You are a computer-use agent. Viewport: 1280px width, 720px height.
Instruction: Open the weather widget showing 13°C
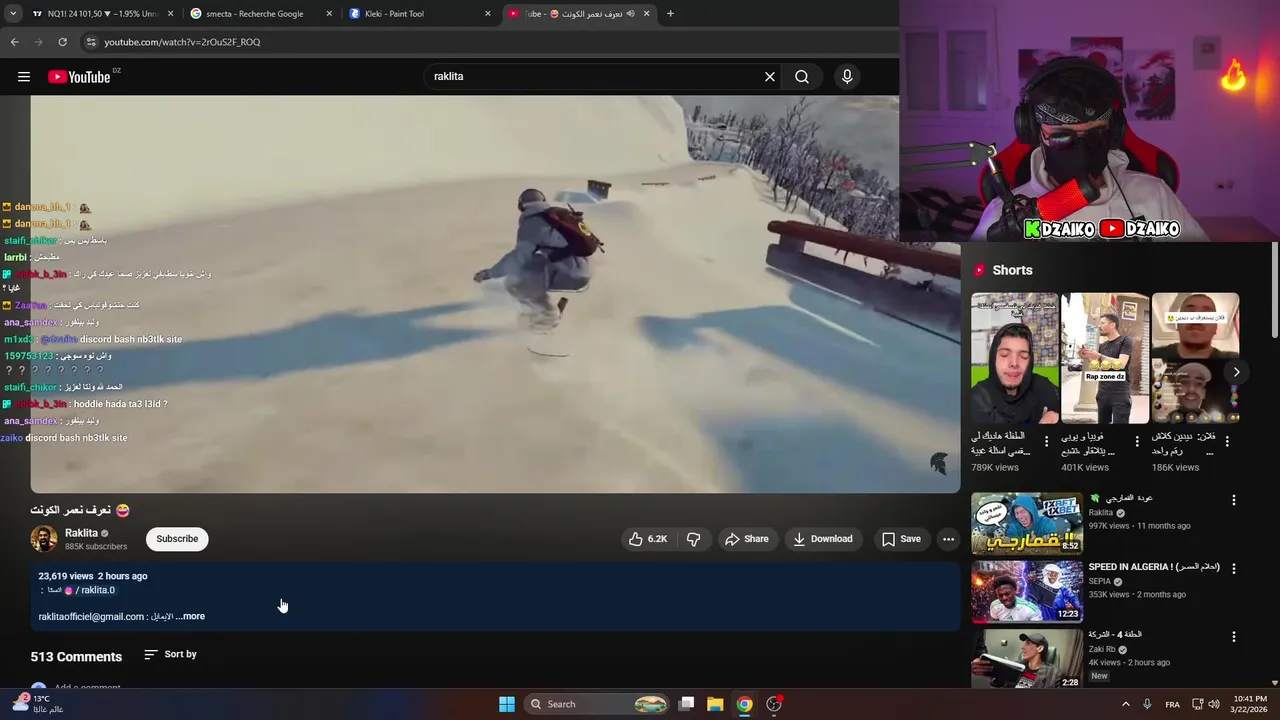pos(36,704)
